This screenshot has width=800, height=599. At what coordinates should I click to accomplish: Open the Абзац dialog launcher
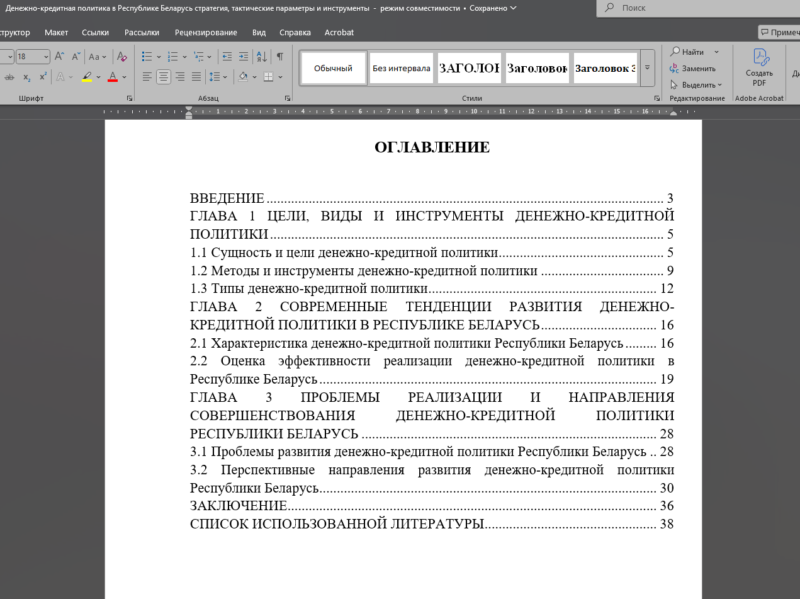[x=288, y=98]
